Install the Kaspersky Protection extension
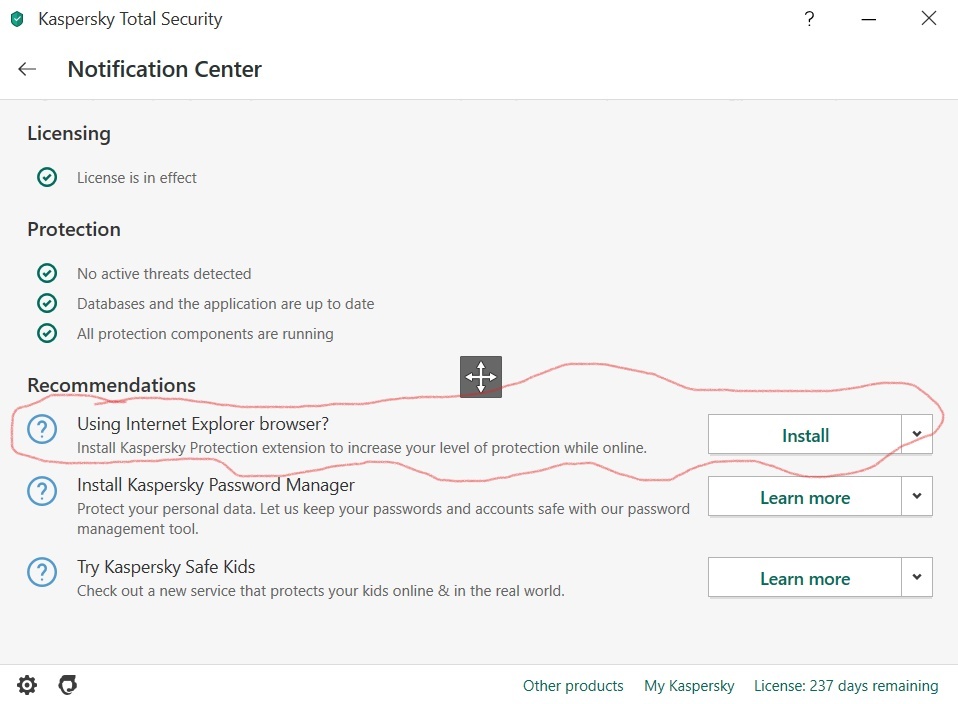This screenshot has width=958, height=704. pos(805,435)
